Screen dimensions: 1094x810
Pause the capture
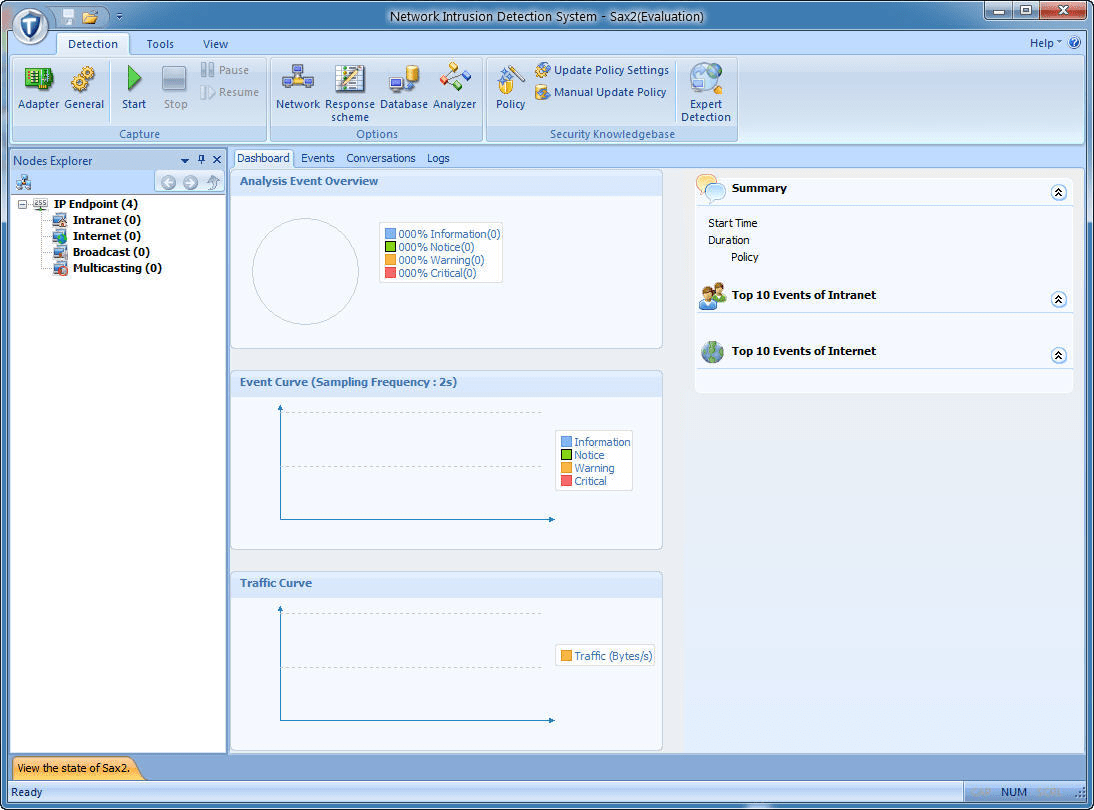[x=225, y=70]
